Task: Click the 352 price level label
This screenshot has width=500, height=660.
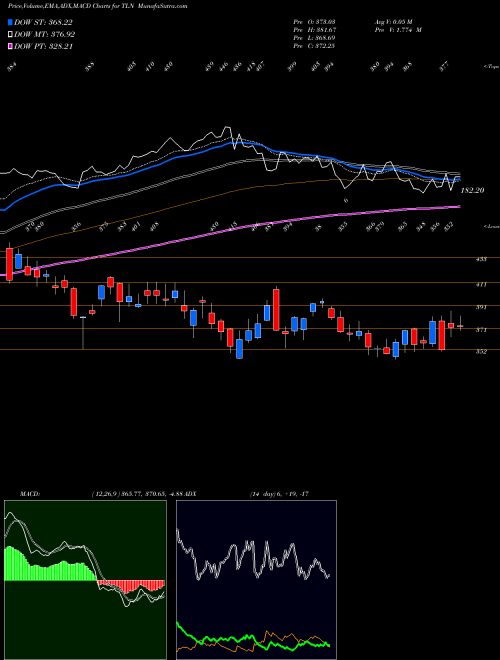Action: point(481,351)
